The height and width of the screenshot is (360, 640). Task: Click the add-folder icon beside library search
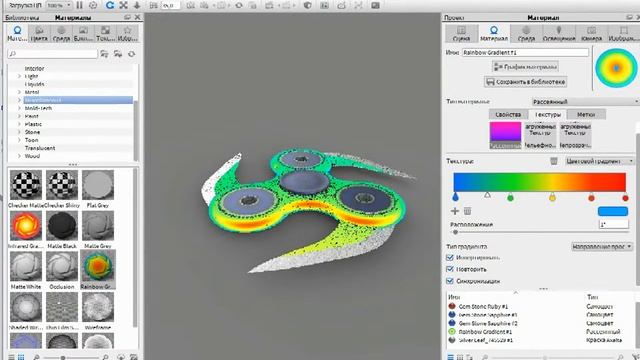[104, 54]
